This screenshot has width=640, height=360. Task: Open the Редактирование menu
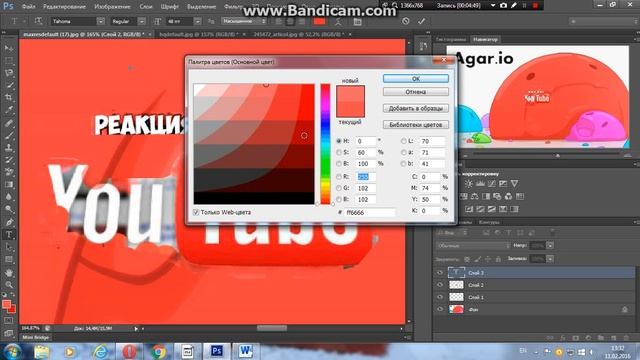click(x=64, y=7)
